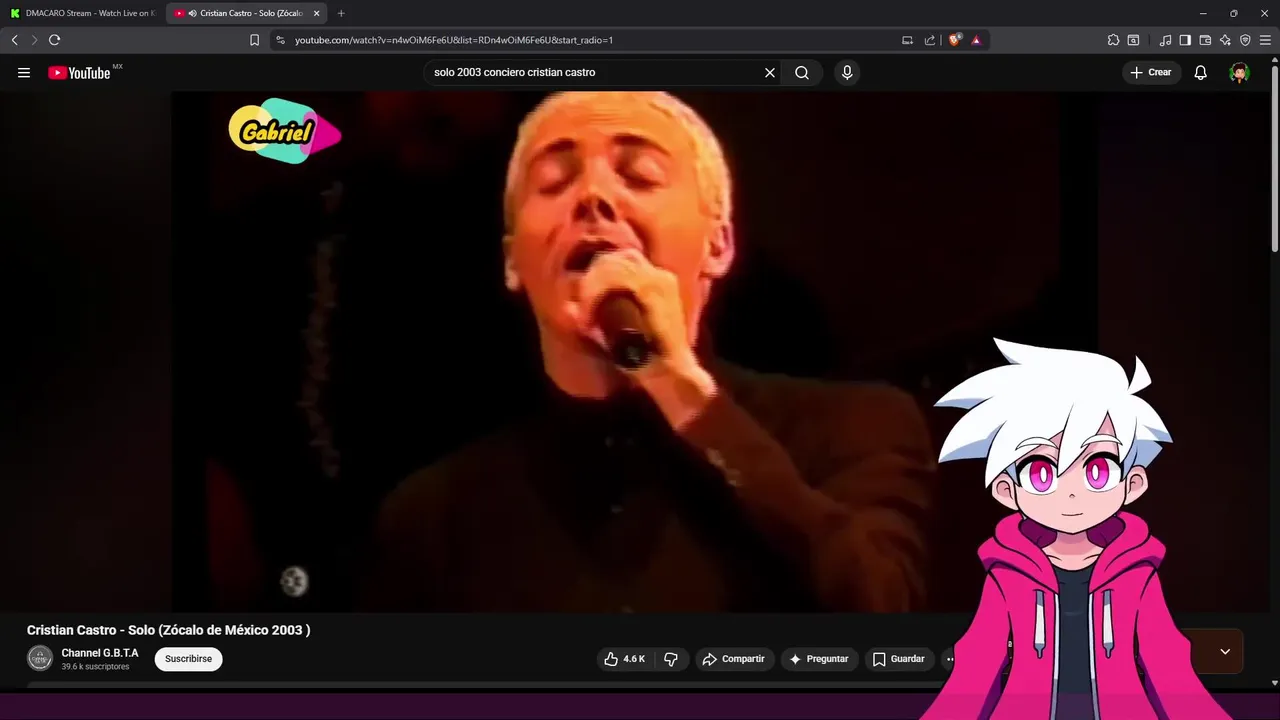Open YouTube notifications bell

(x=1200, y=72)
